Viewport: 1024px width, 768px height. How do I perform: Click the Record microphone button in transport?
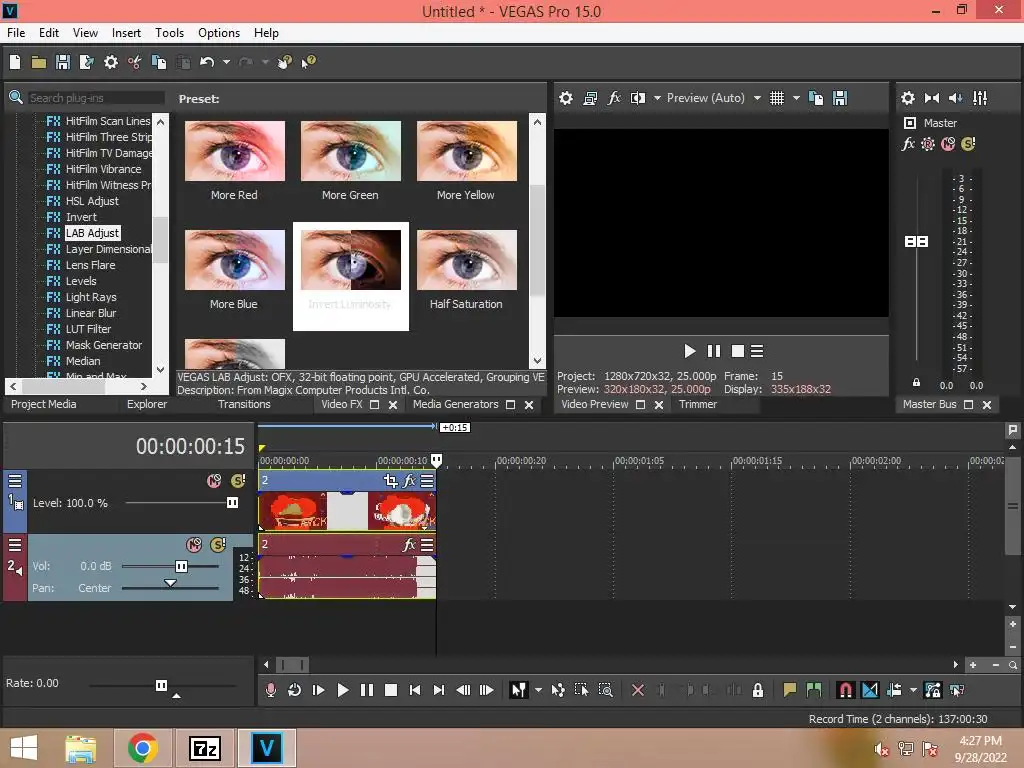pos(270,690)
